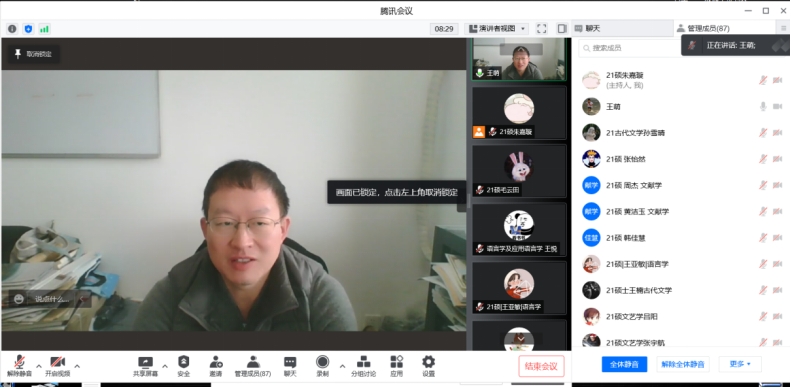Click the green network signal icon
The width and height of the screenshot is (791, 388).
point(44,29)
